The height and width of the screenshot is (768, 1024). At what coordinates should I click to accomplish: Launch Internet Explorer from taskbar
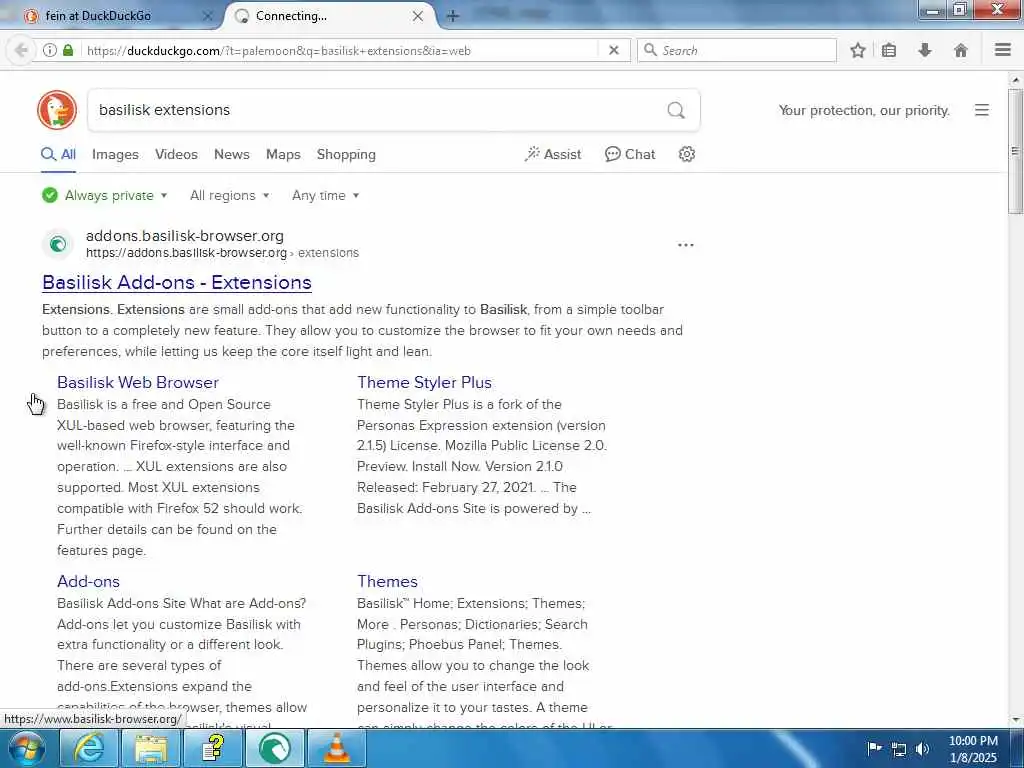coord(88,748)
